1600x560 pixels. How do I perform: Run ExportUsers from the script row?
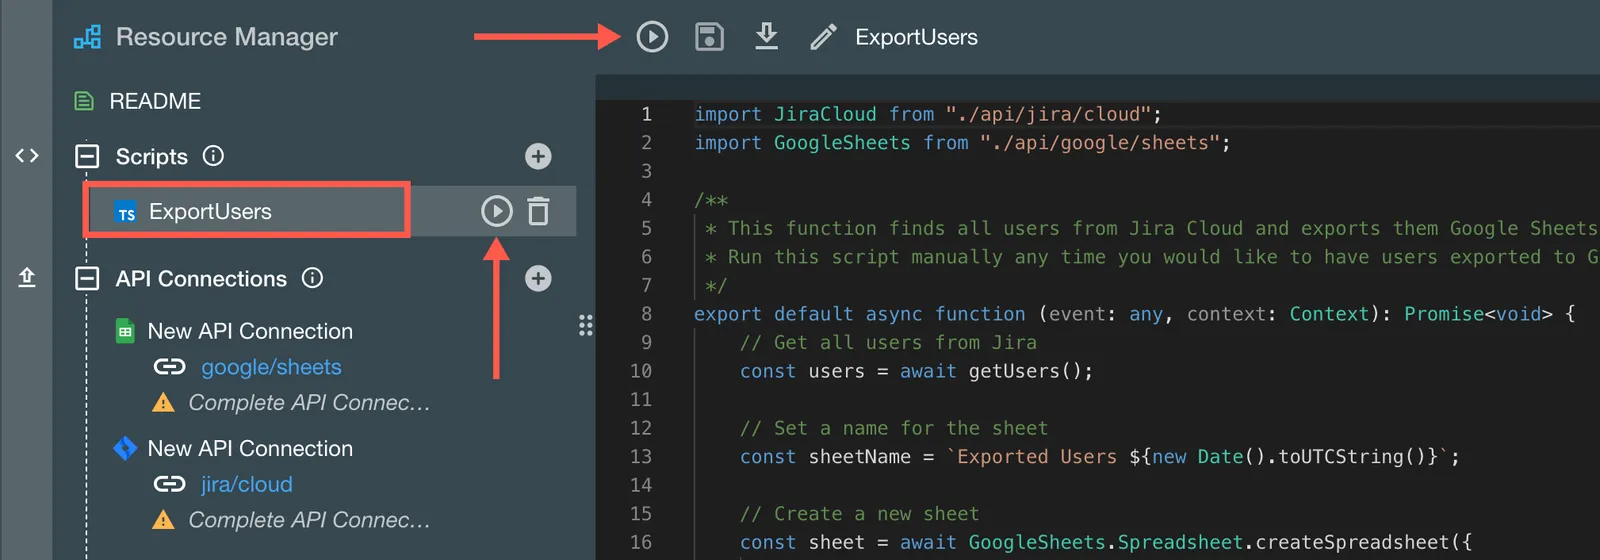point(497,211)
